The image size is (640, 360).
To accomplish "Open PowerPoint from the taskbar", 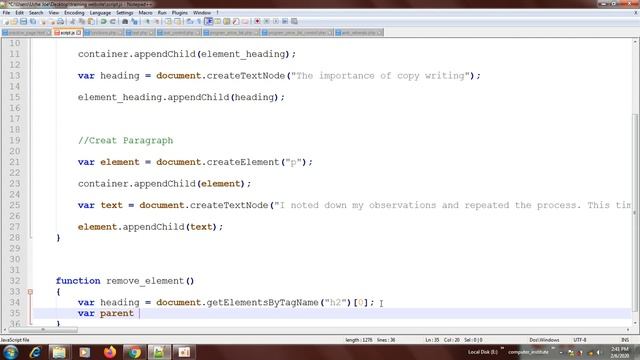I will pos(184,352).
